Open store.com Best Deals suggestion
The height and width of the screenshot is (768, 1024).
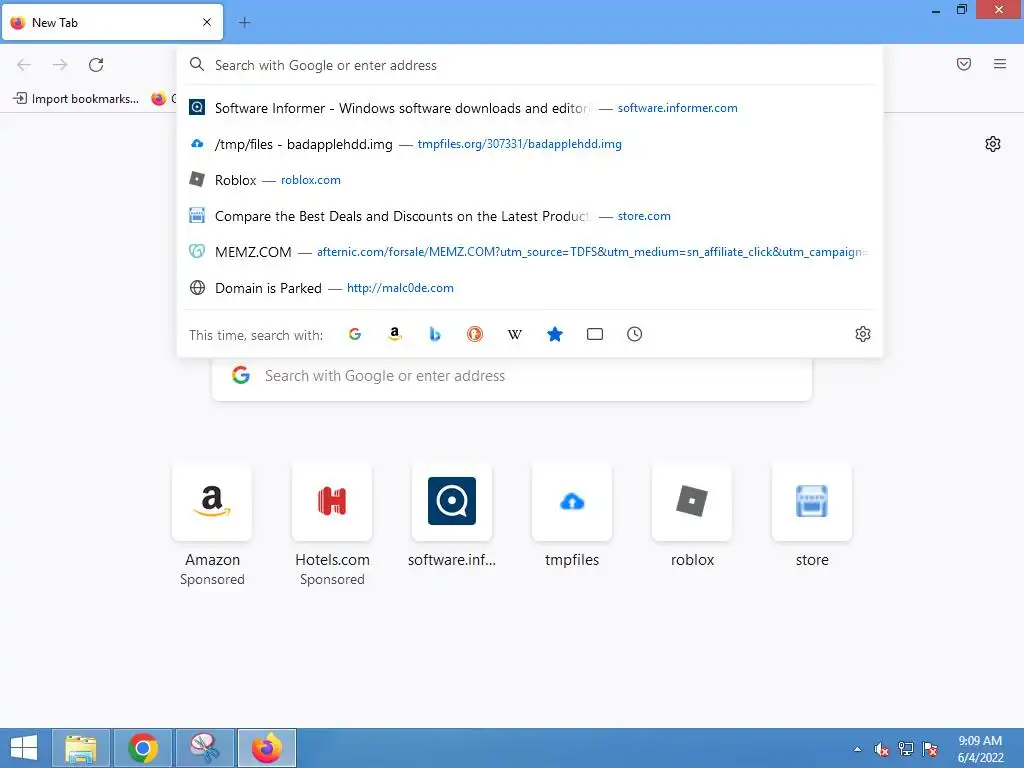[x=530, y=216]
